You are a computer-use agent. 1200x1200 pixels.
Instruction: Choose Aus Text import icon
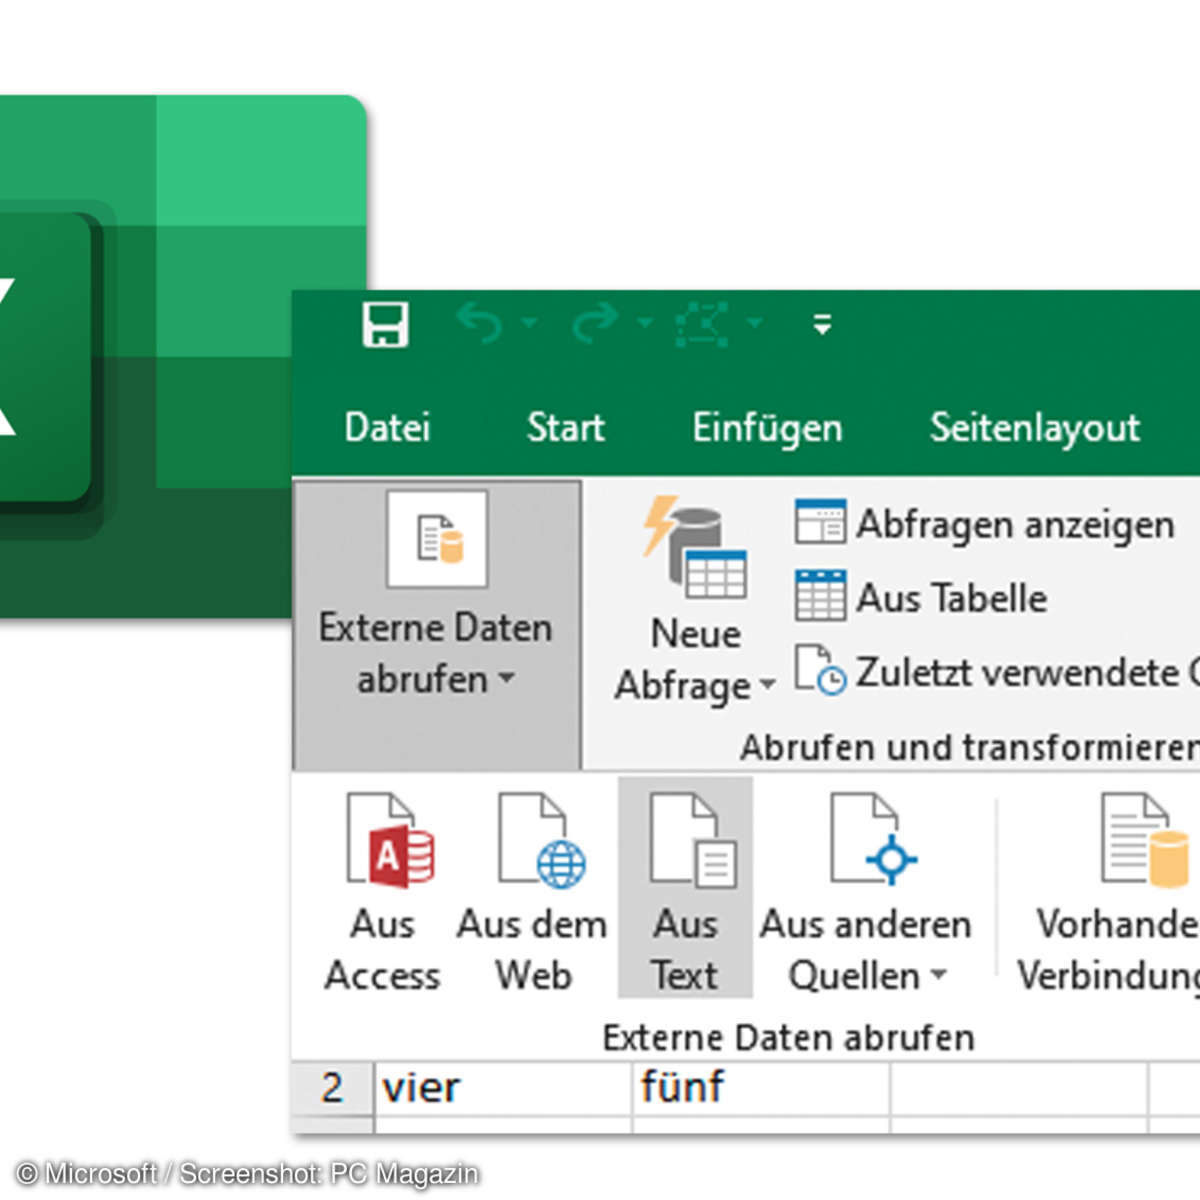pyautogui.click(x=686, y=840)
